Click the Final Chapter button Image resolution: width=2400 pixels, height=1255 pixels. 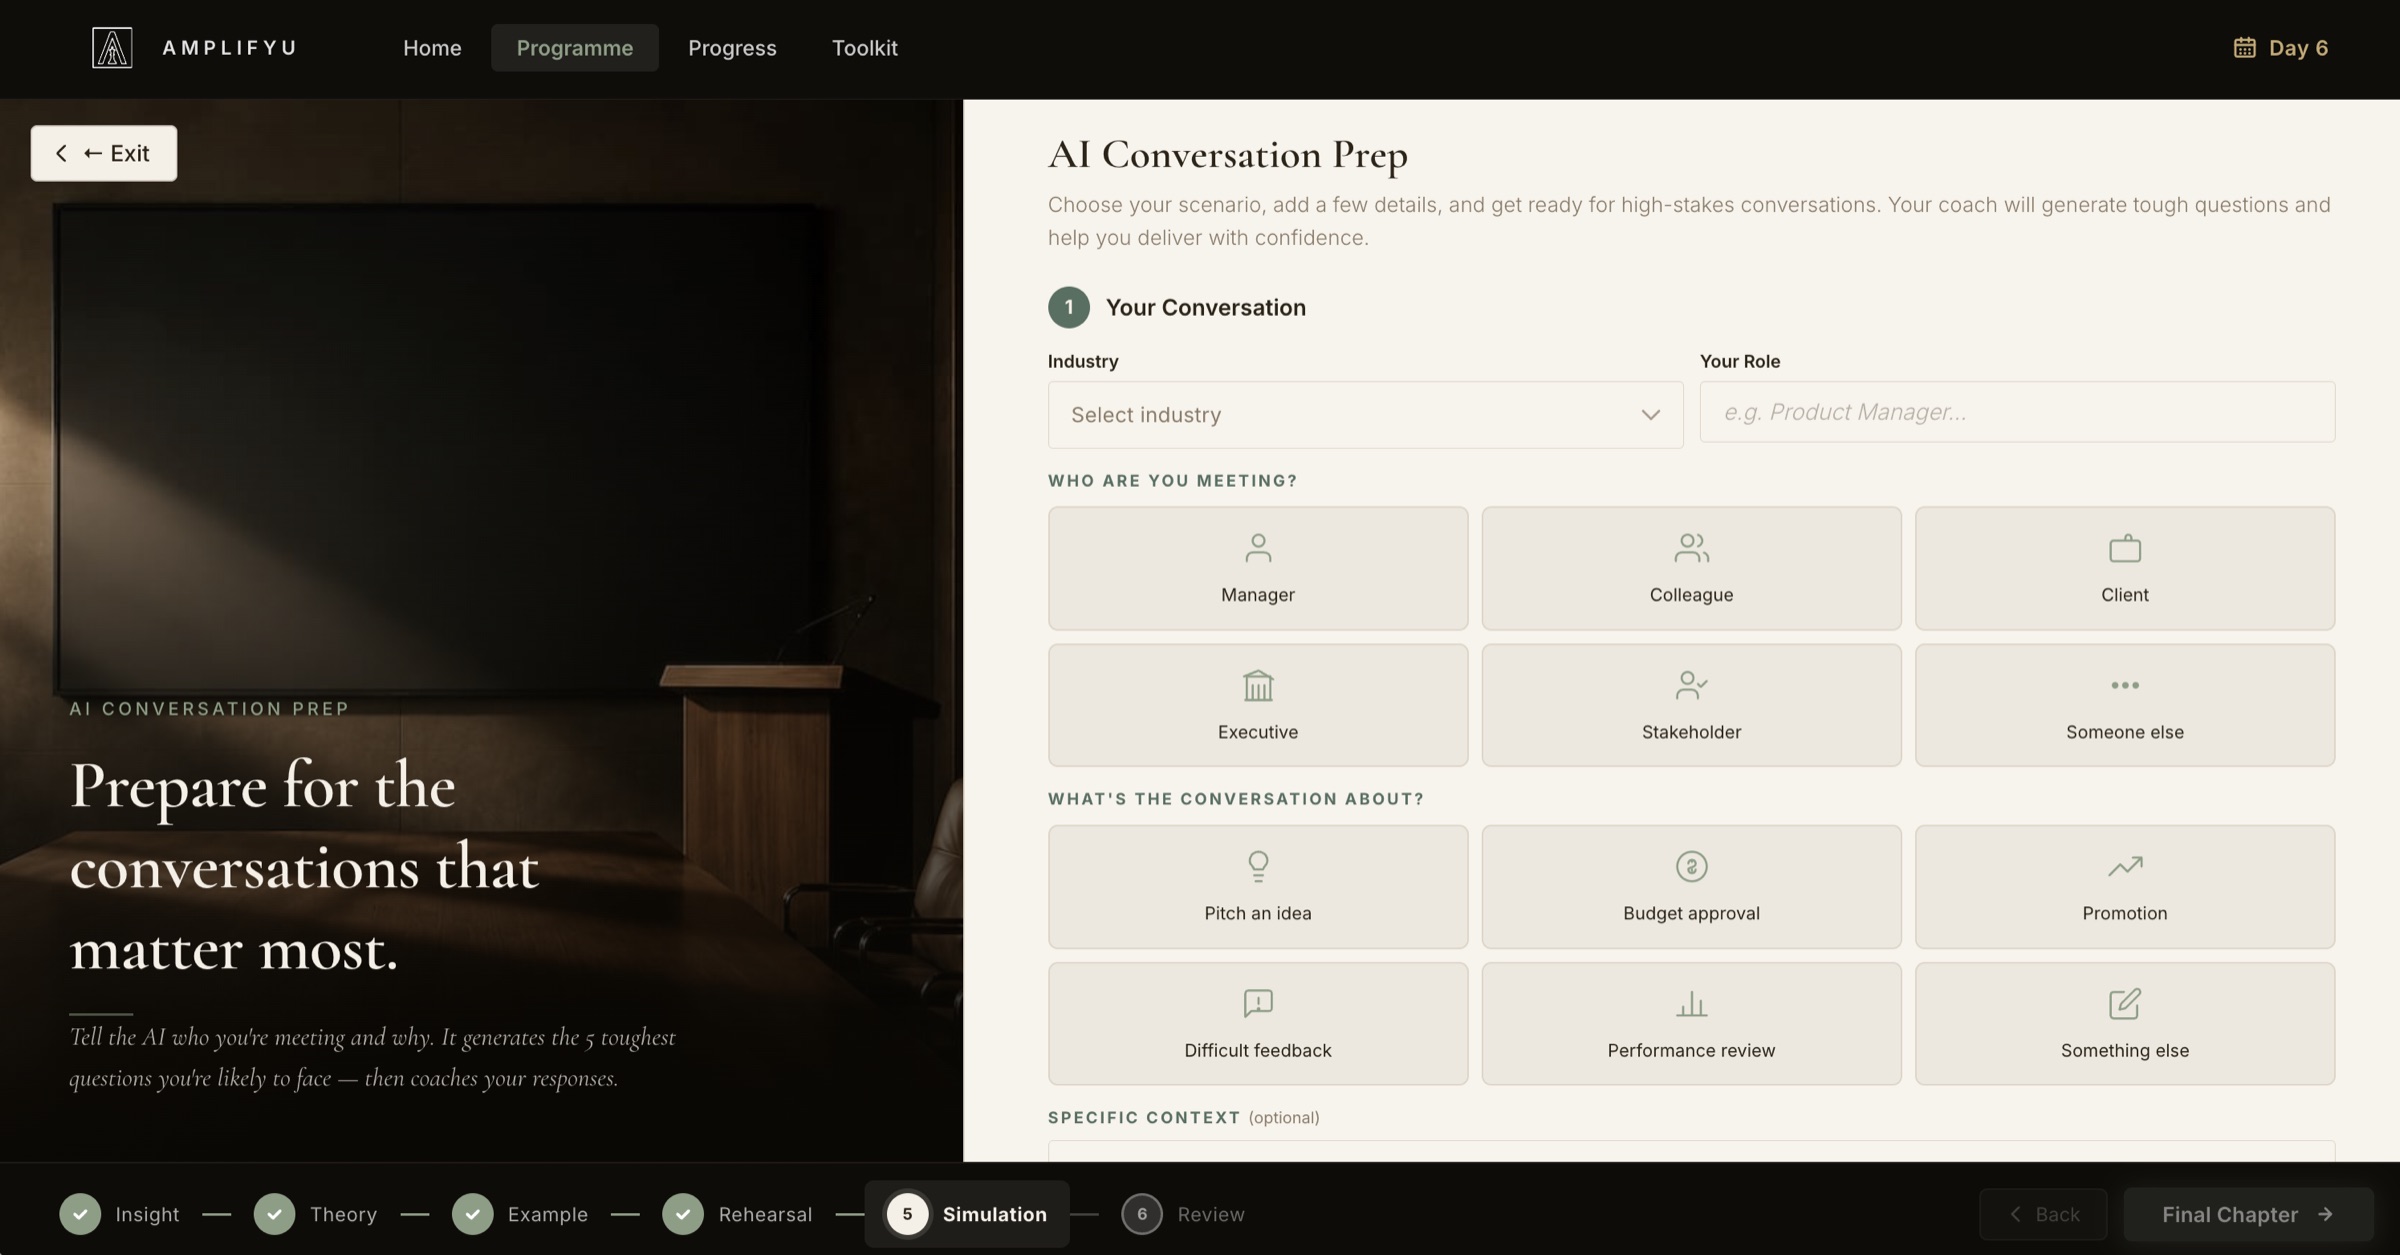click(x=2248, y=1214)
